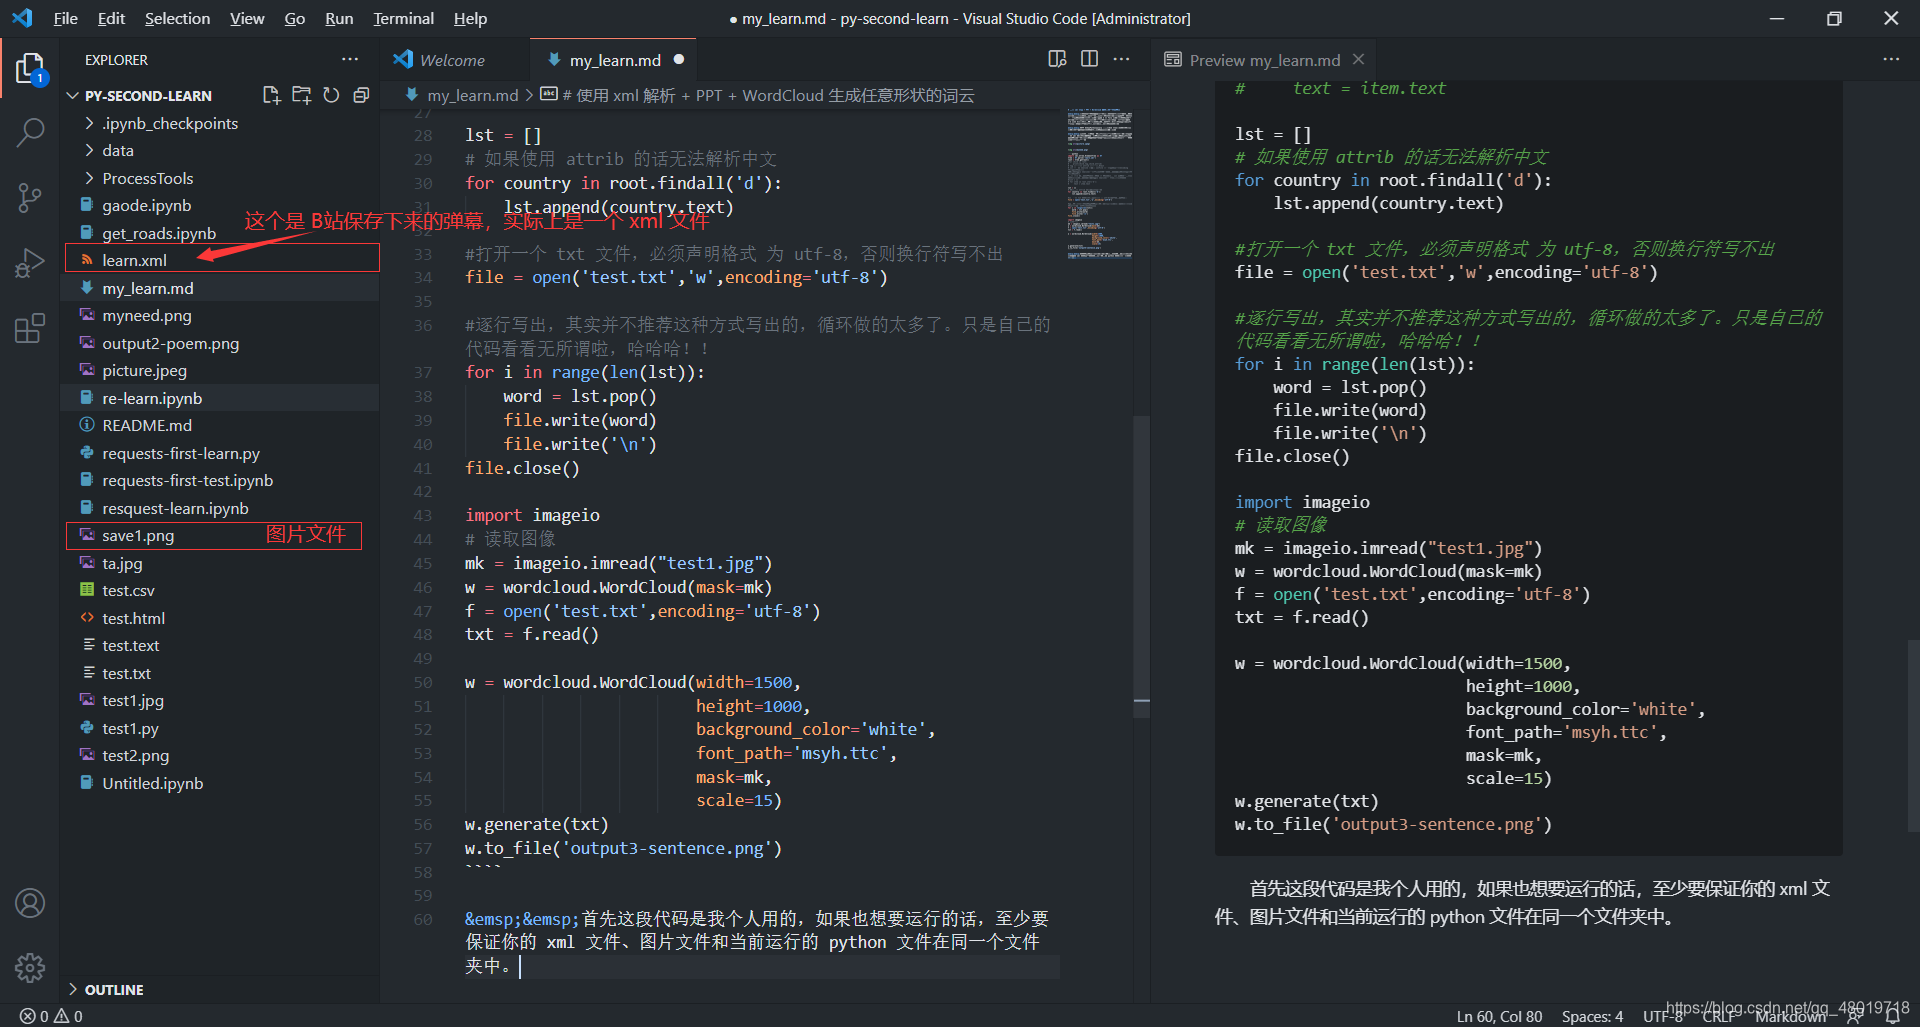Open the Go menu

coord(294,18)
